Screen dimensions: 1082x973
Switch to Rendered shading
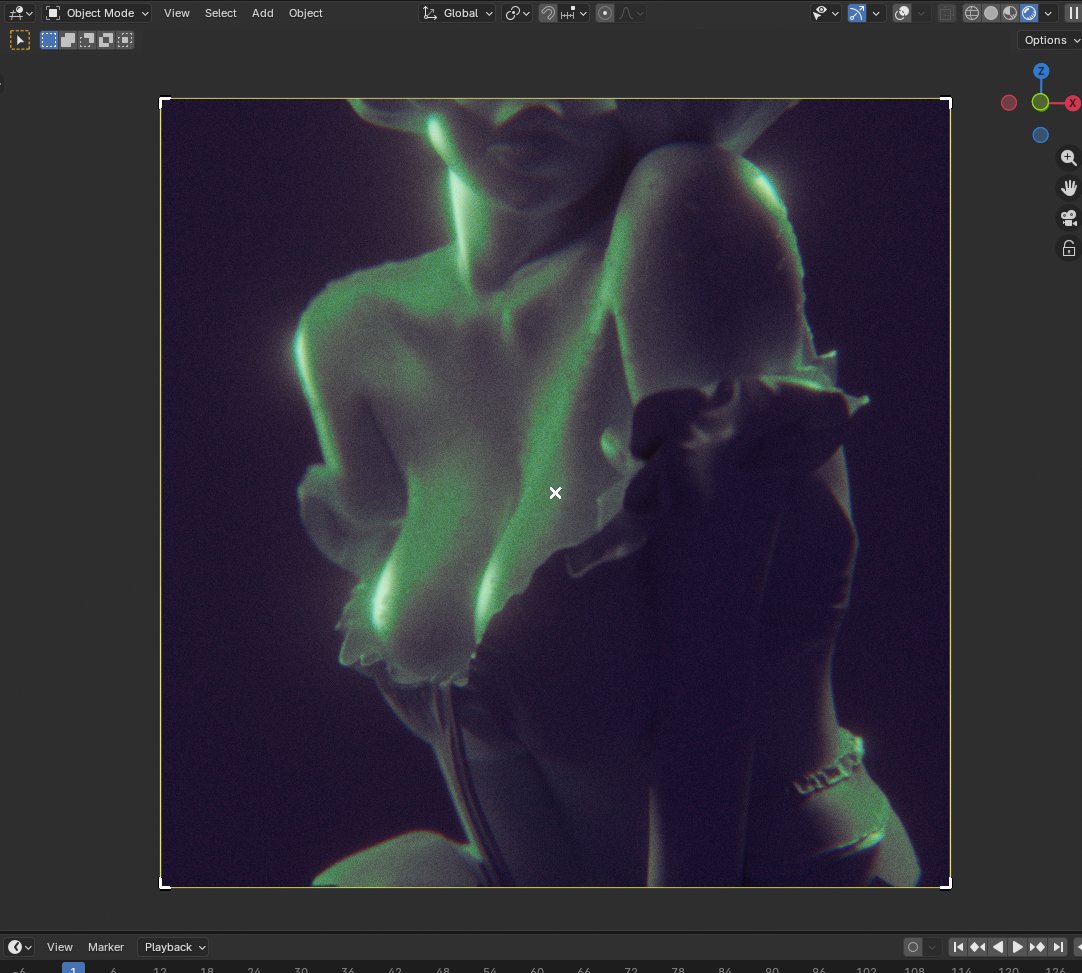pyautogui.click(x=1029, y=13)
